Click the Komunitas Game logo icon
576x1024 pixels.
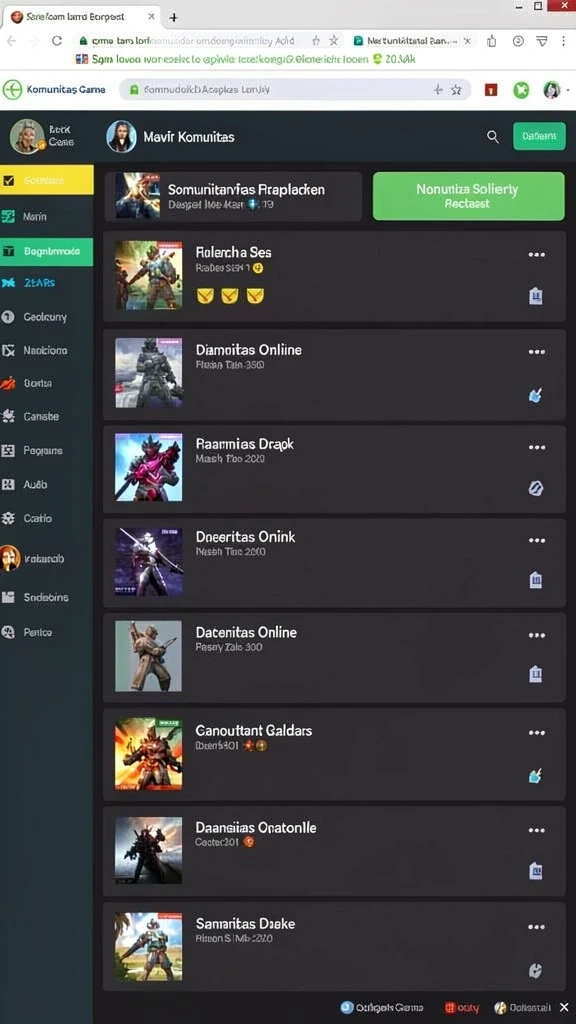(x=12, y=89)
